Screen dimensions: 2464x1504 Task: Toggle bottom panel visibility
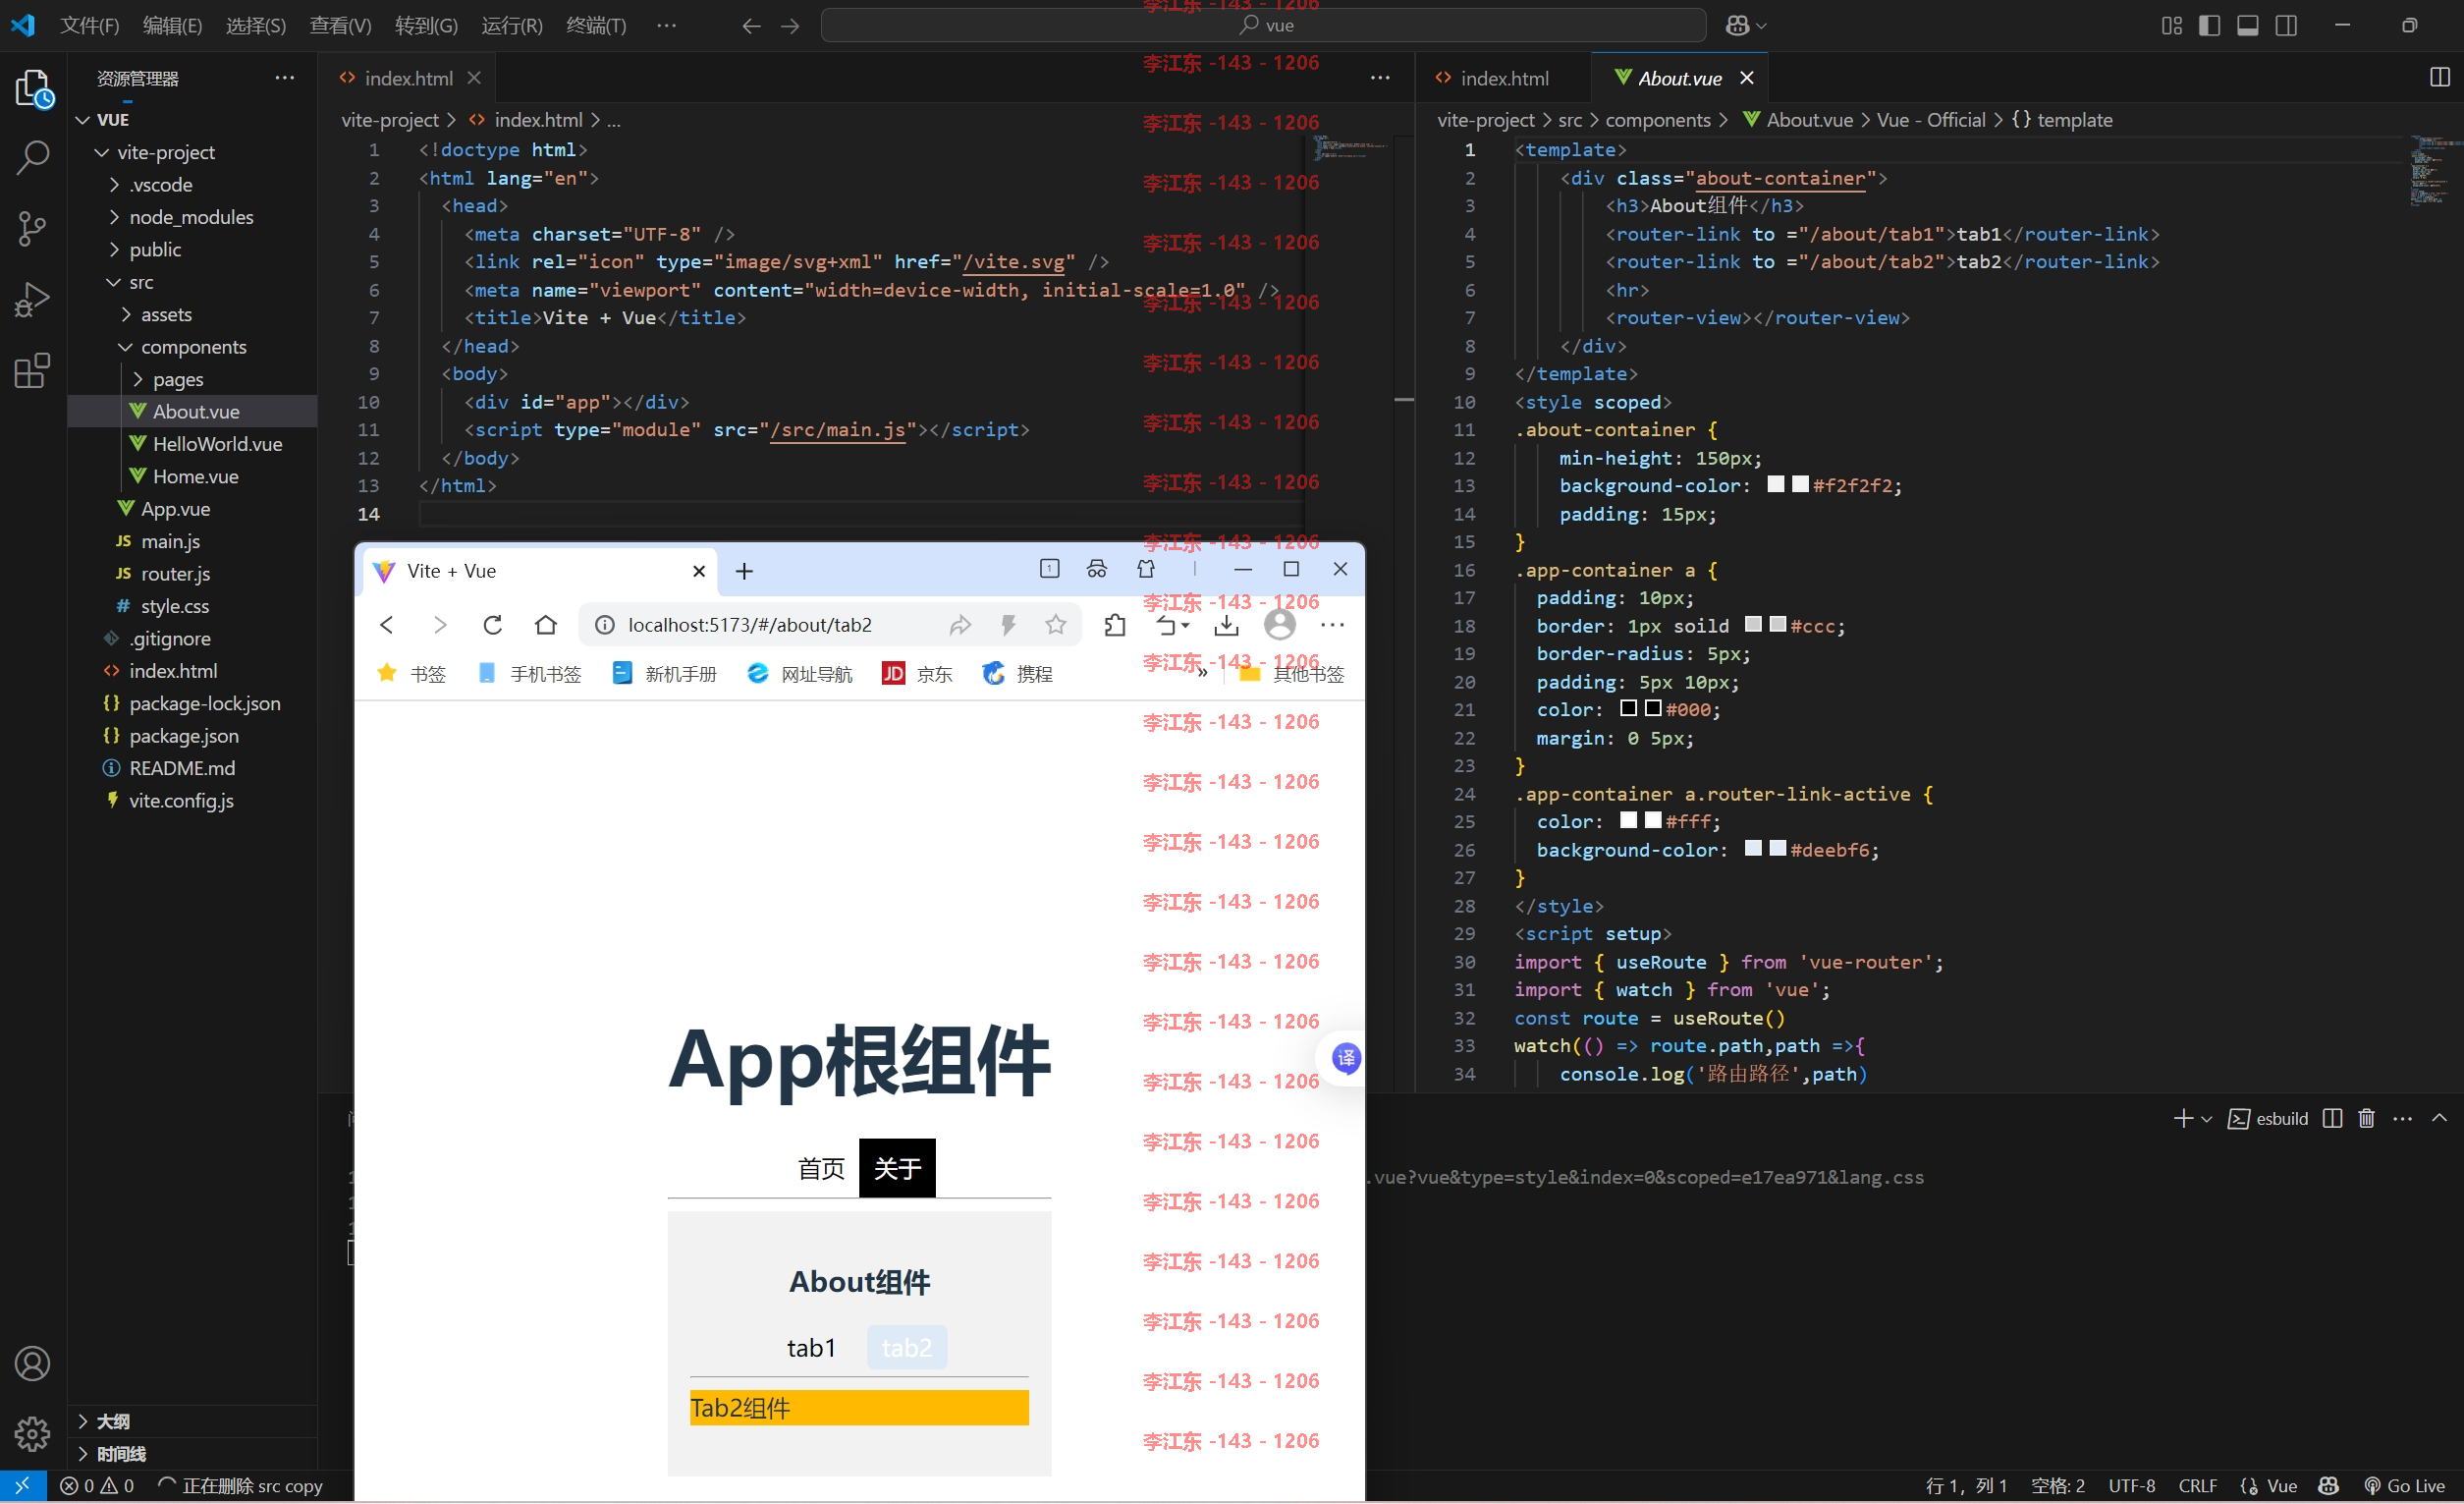tap(2247, 26)
